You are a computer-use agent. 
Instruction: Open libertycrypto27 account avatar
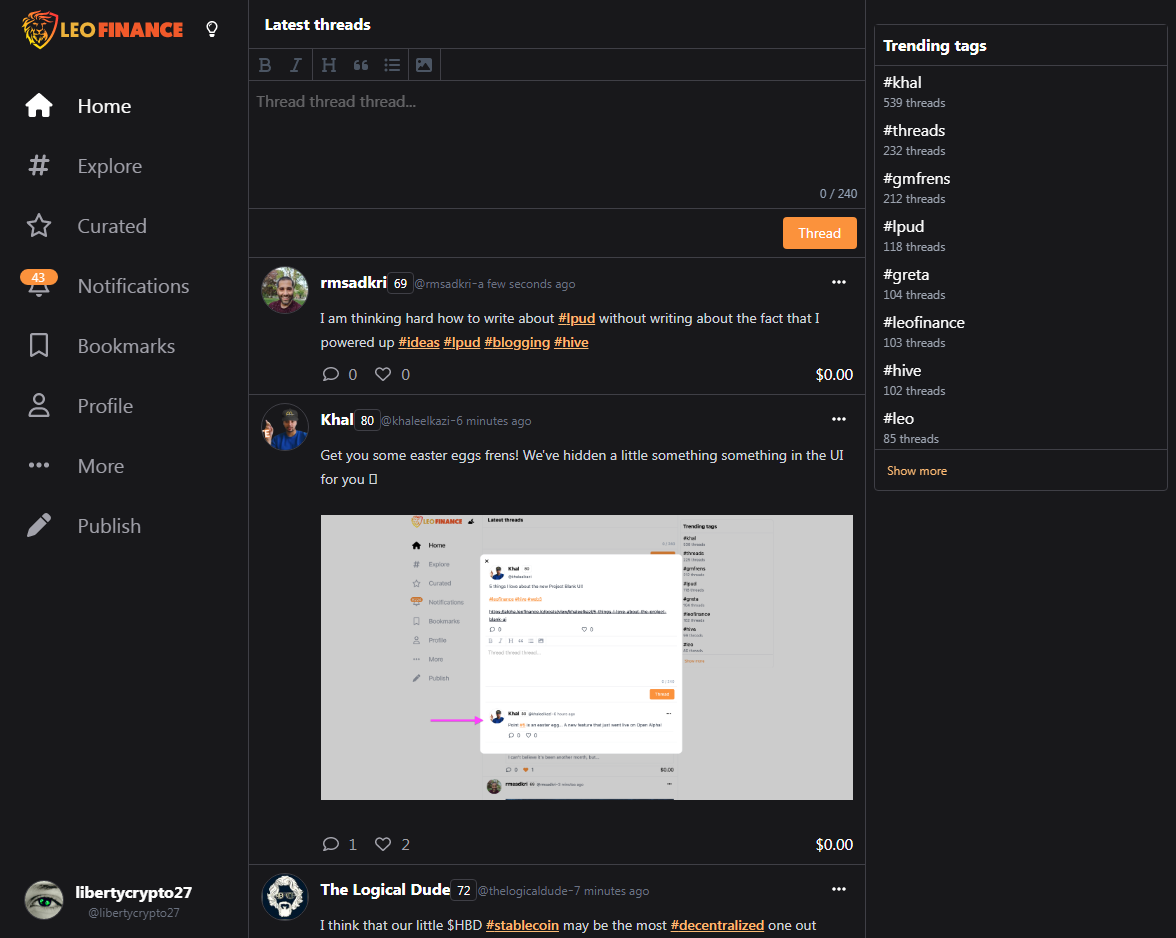pos(44,900)
